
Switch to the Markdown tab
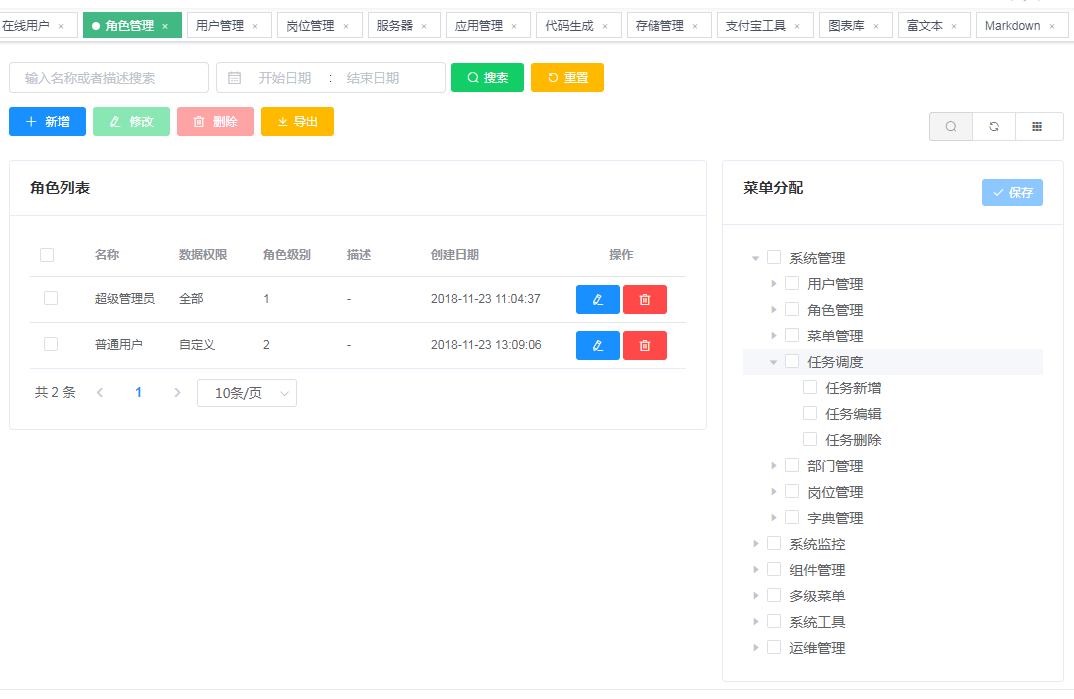click(1012, 26)
